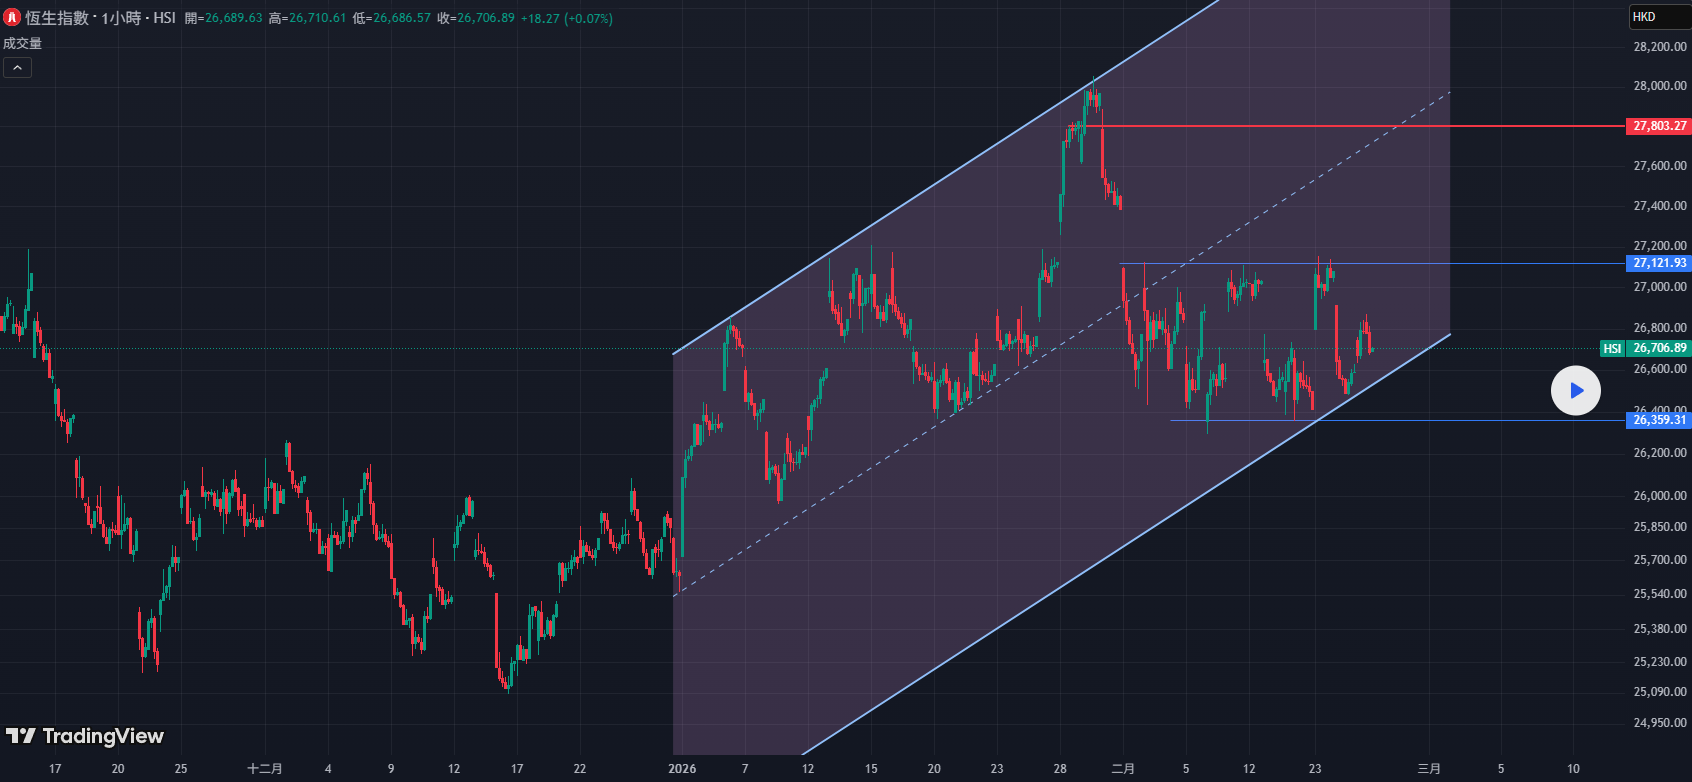Image resolution: width=1692 pixels, height=782 pixels.
Task: Click the 2026 year marker on time axis
Action: point(682,769)
